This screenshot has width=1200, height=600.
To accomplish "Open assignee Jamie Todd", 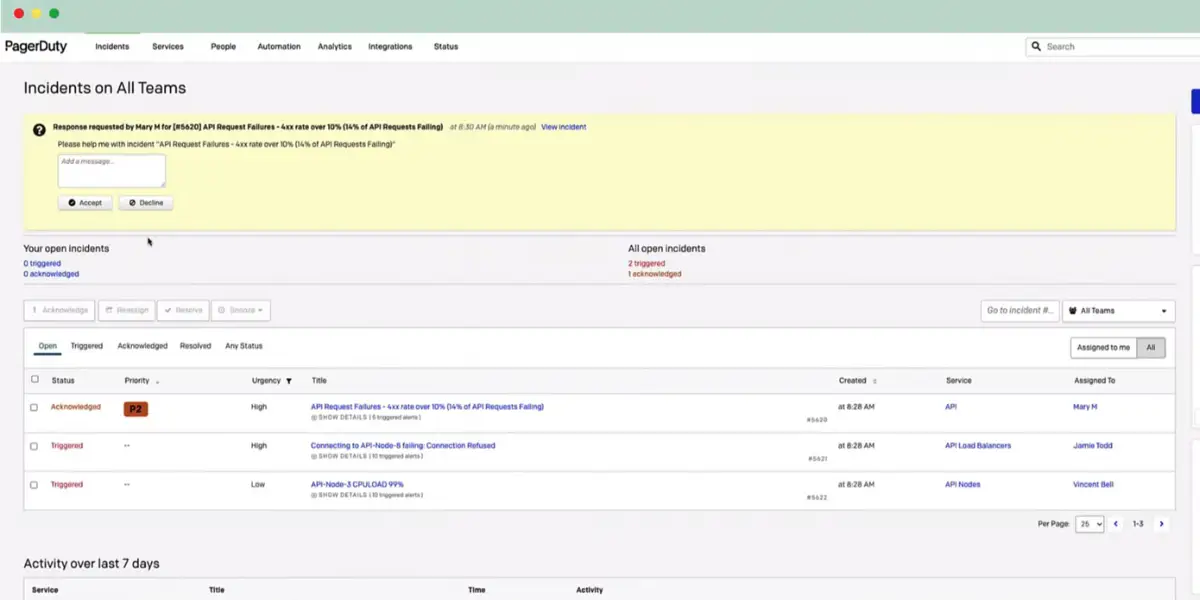I will point(1093,446).
